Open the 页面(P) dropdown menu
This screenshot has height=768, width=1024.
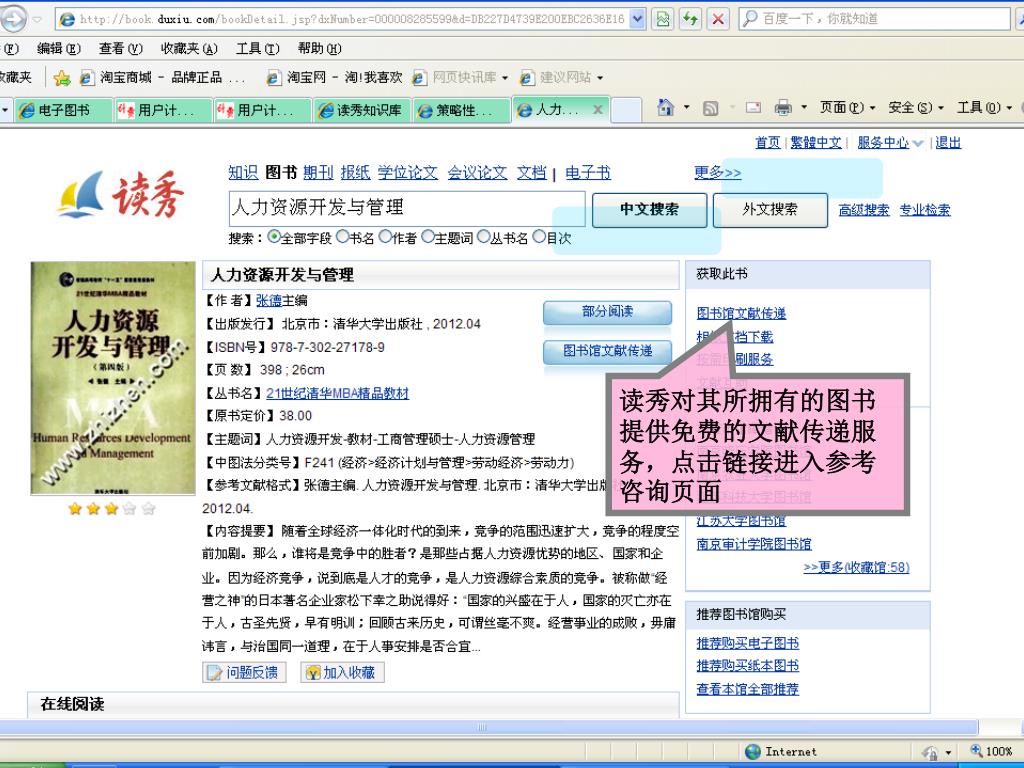point(847,107)
